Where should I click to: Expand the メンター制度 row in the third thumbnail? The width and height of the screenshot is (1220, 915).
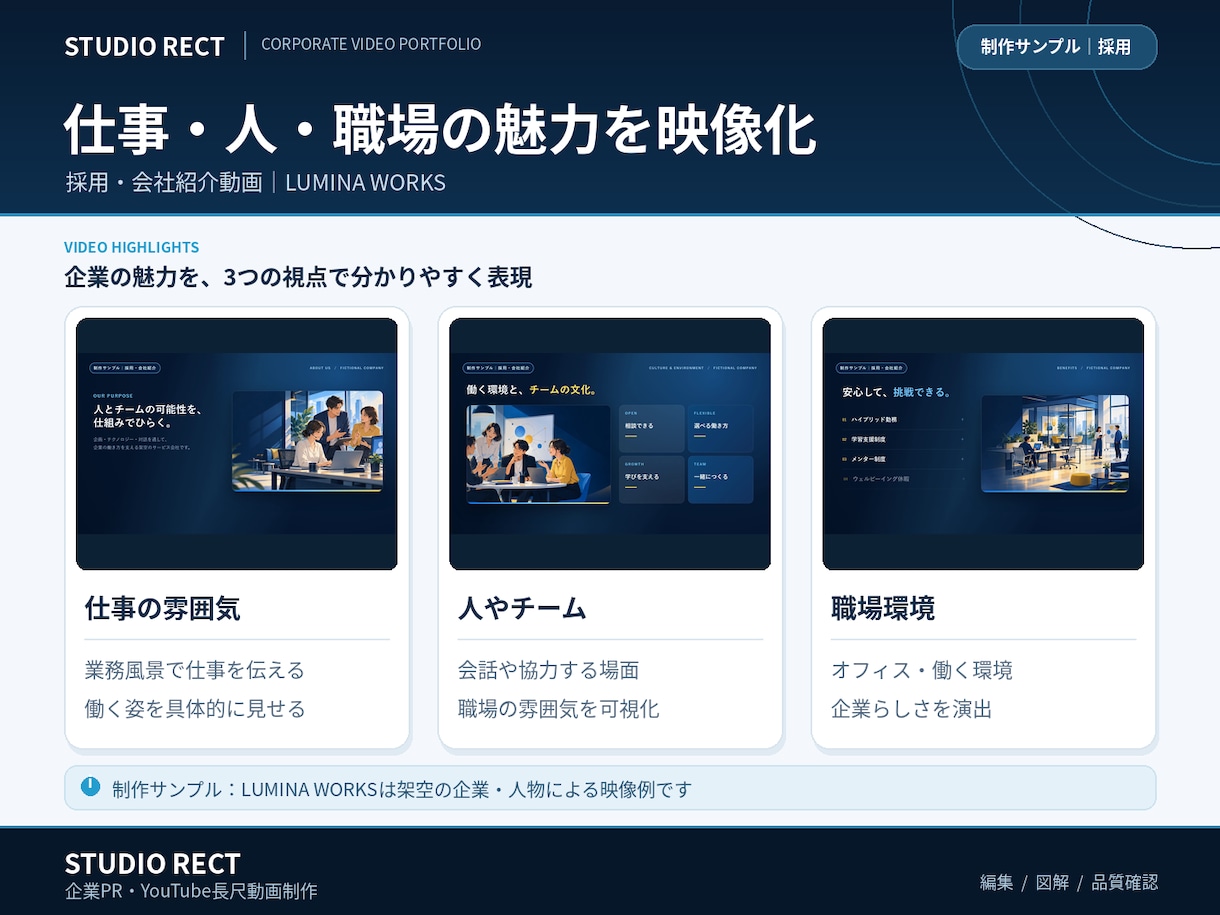click(x=904, y=459)
